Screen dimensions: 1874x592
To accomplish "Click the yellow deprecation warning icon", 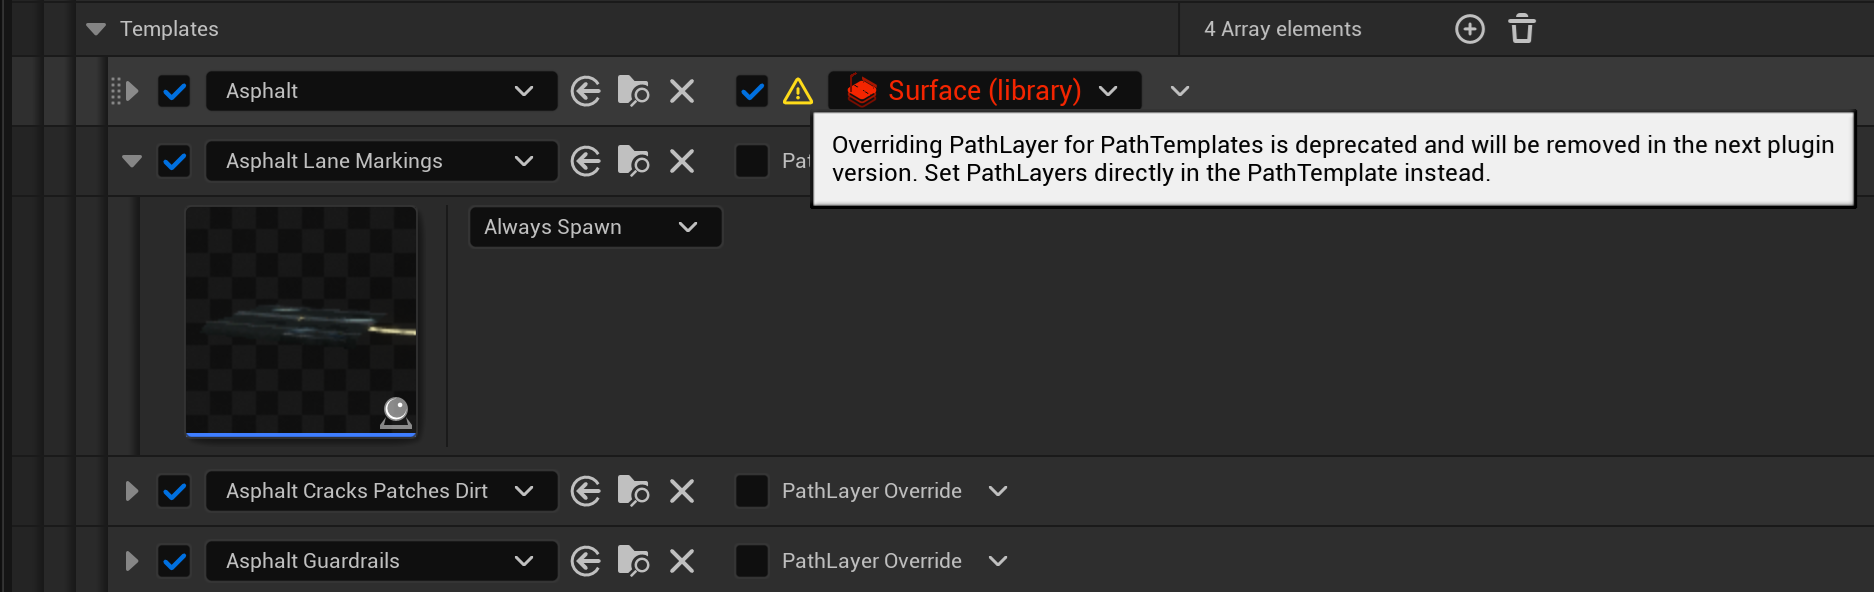I will (x=798, y=91).
